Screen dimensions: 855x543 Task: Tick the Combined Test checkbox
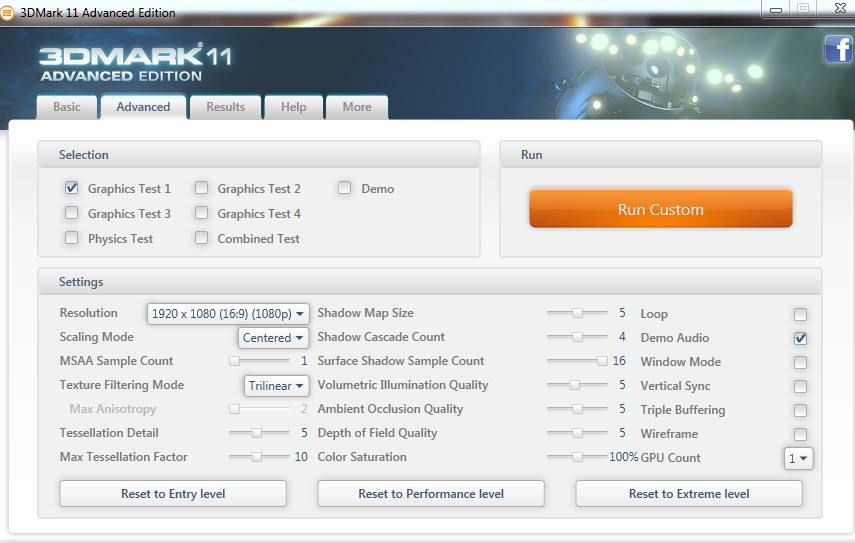click(202, 238)
